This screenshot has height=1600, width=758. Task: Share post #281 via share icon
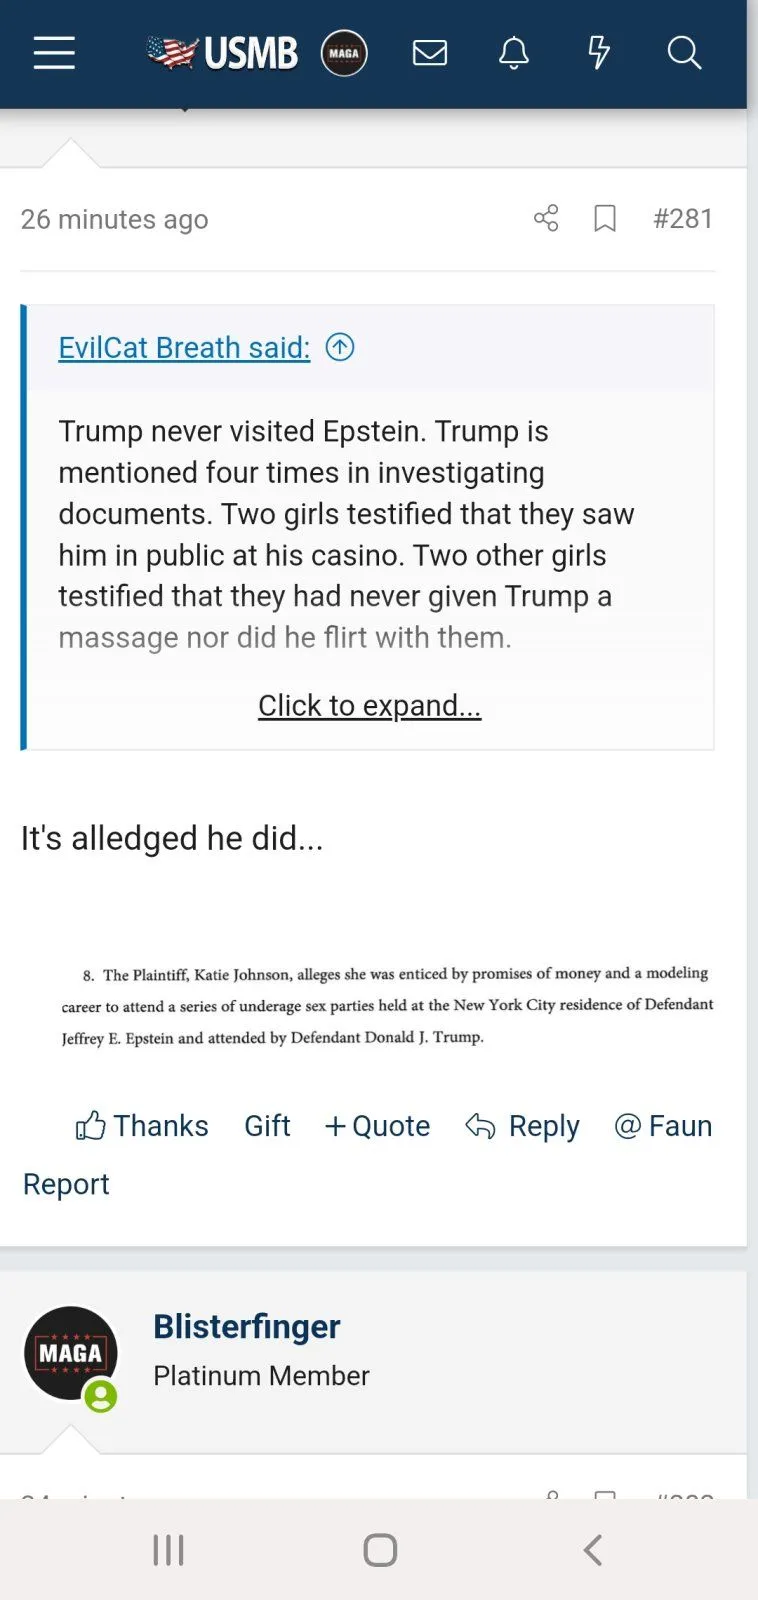[x=546, y=218]
